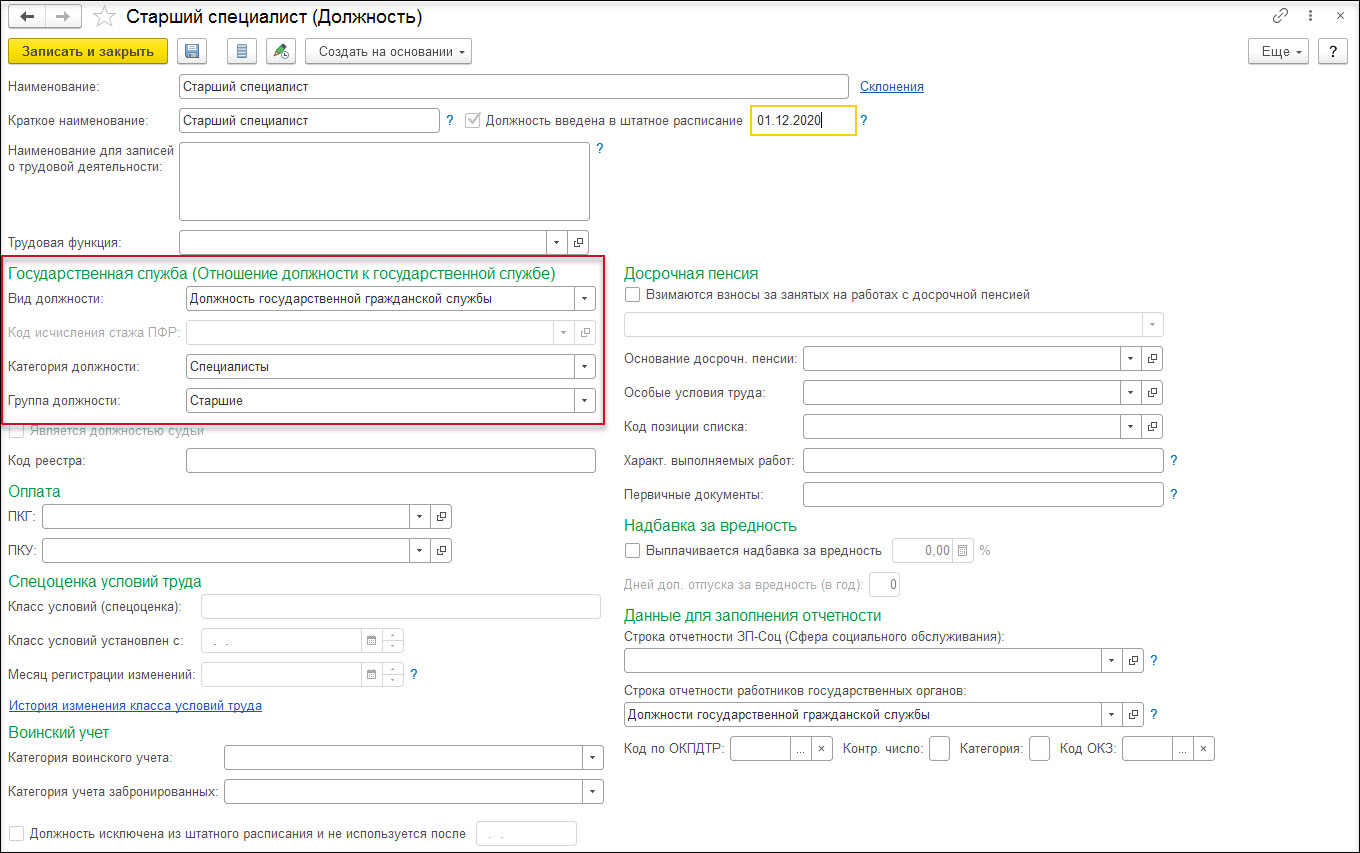Open the Трудовая функция item card icon
The image size is (1360, 853).
click(579, 242)
